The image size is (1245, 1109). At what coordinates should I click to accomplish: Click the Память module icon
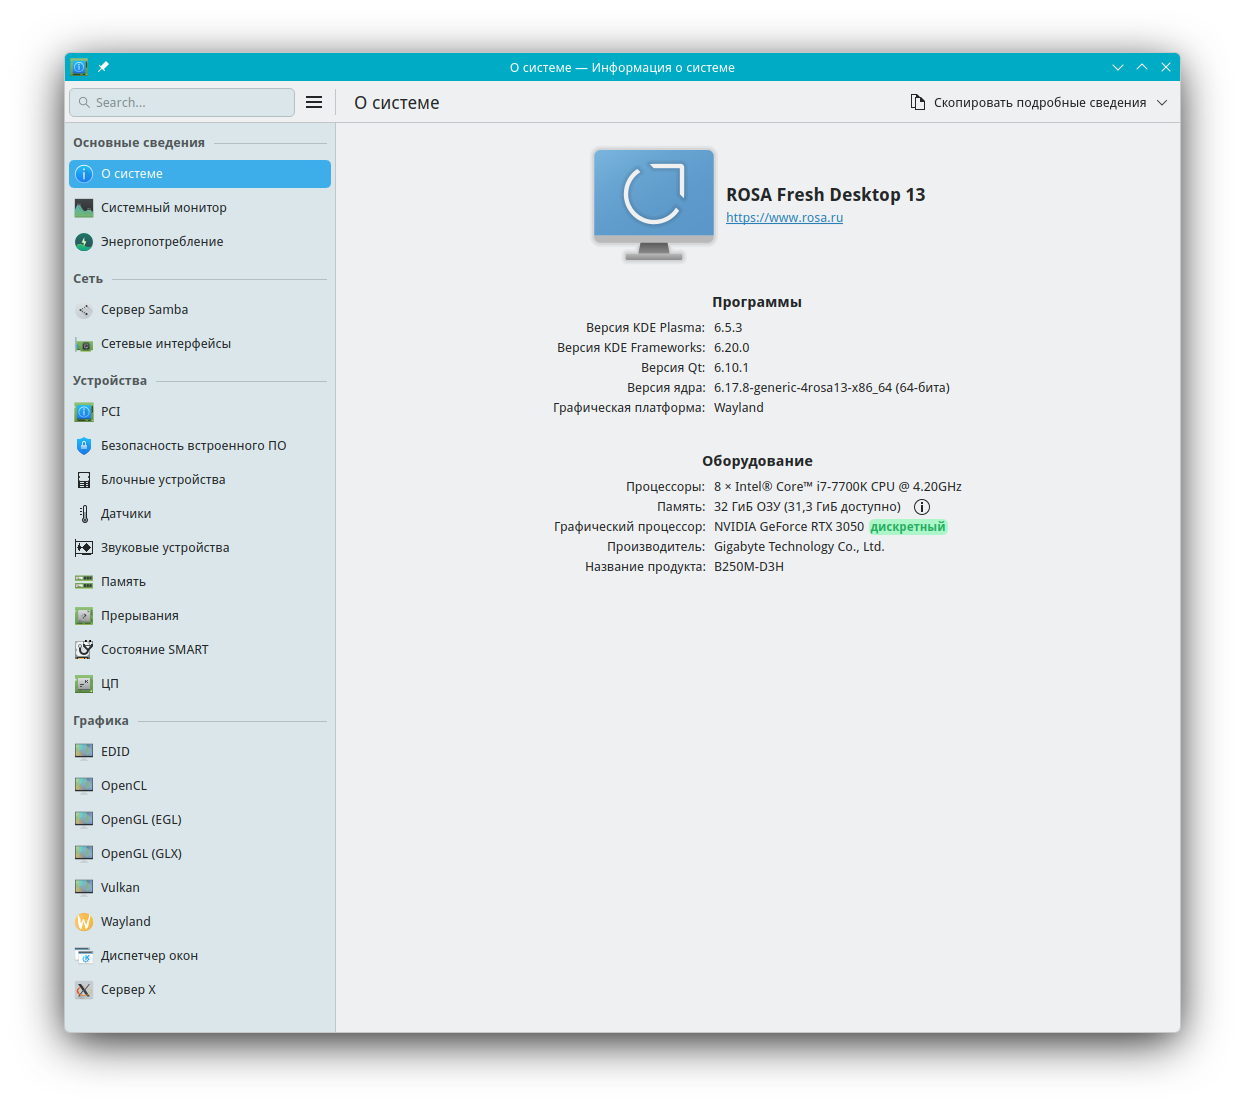coord(84,582)
